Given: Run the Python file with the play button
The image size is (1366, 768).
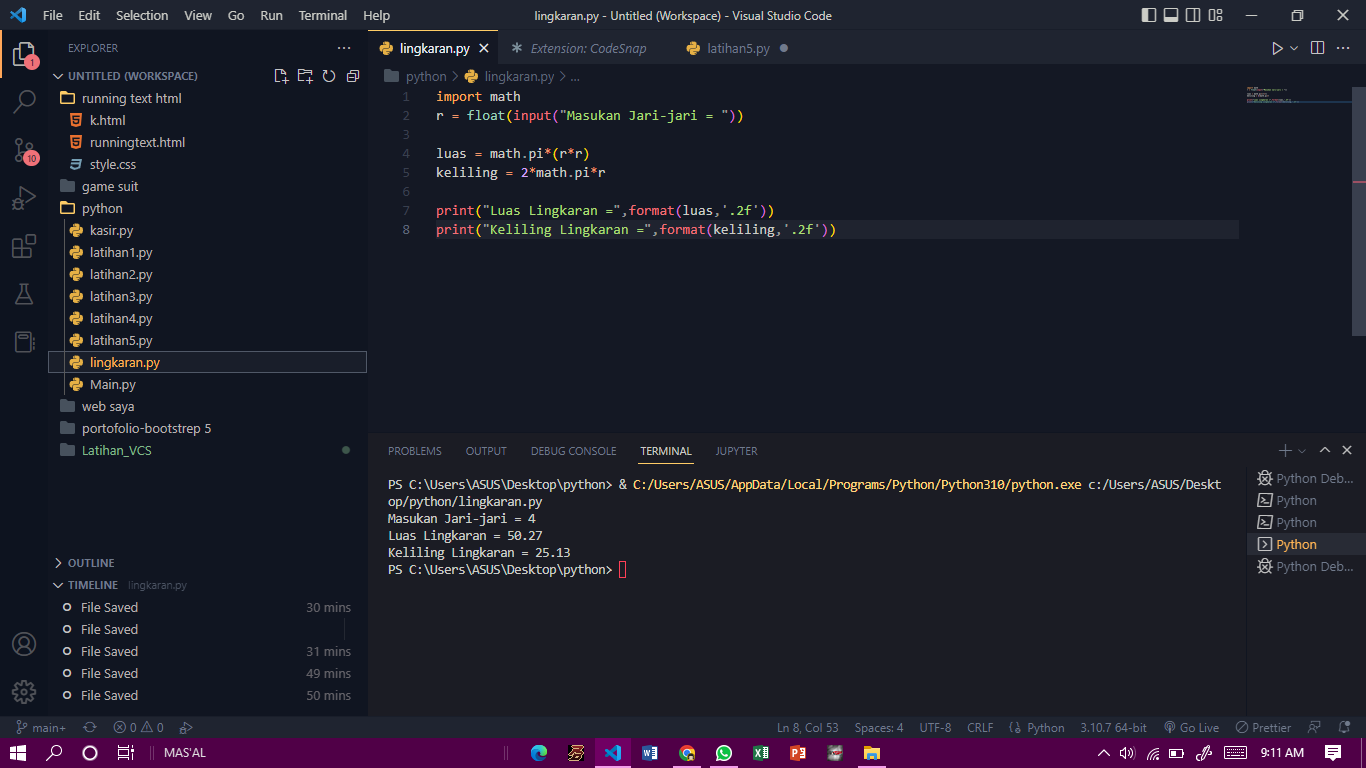Looking at the screenshot, I should pyautogui.click(x=1277, y=47).
